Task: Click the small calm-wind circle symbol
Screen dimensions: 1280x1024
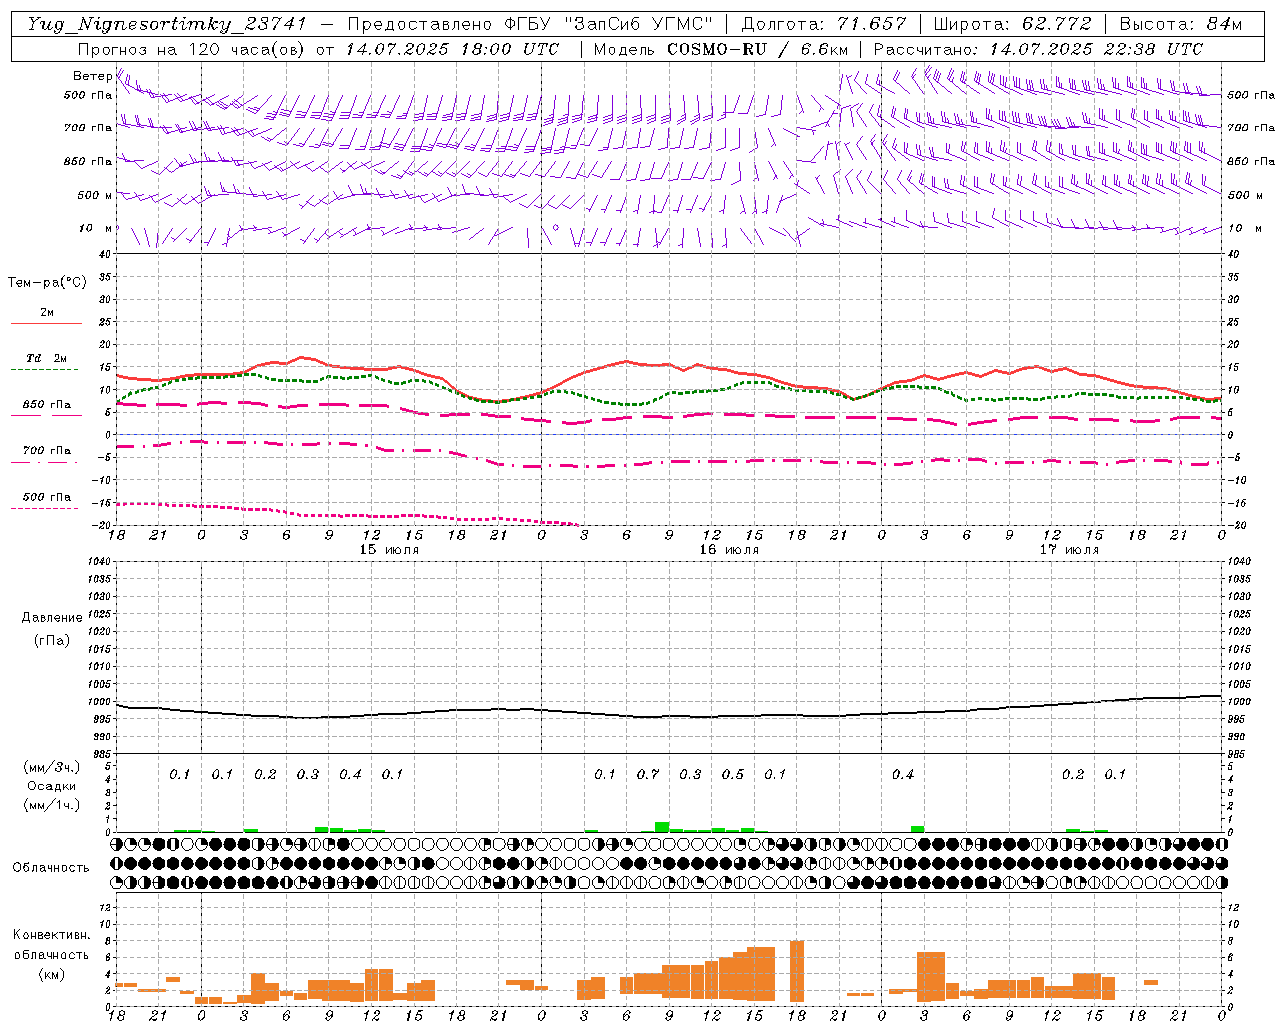Action: (556, 228)
